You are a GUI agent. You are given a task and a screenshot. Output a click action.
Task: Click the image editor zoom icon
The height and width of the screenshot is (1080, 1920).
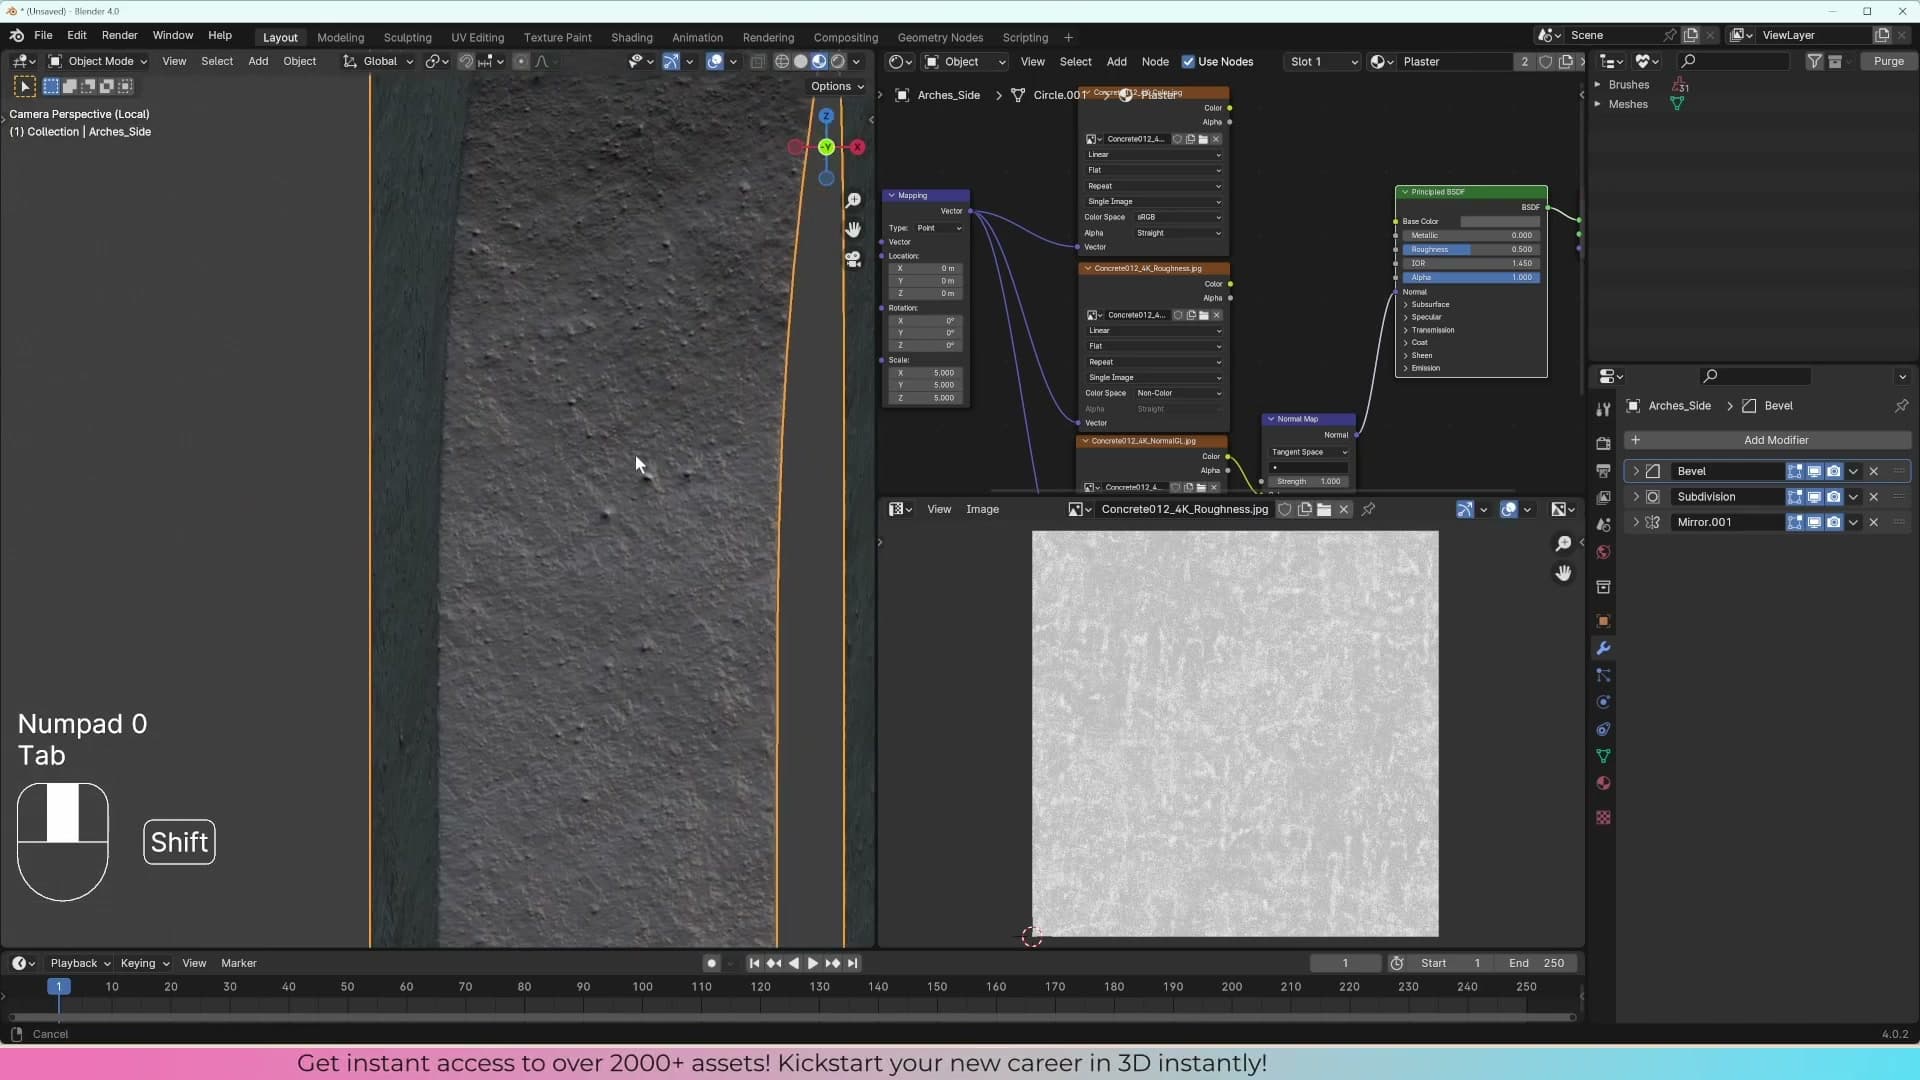1563,544
